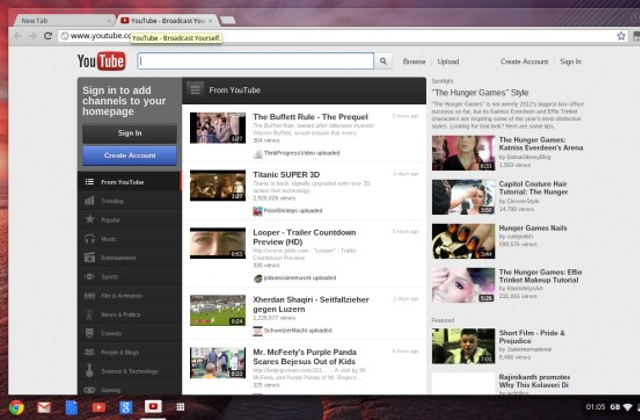
Task: Select People & Blogs category
Action: coord(129,352)
